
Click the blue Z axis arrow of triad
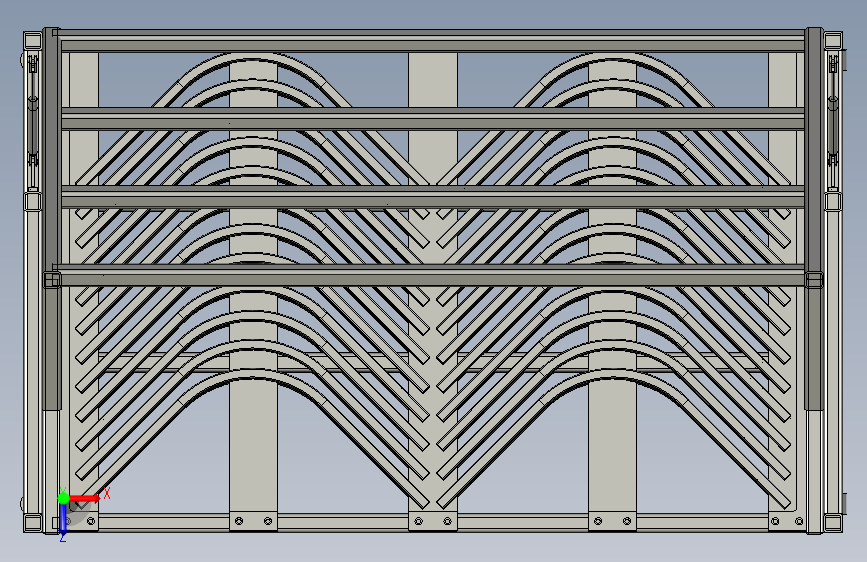pos(63,519)
